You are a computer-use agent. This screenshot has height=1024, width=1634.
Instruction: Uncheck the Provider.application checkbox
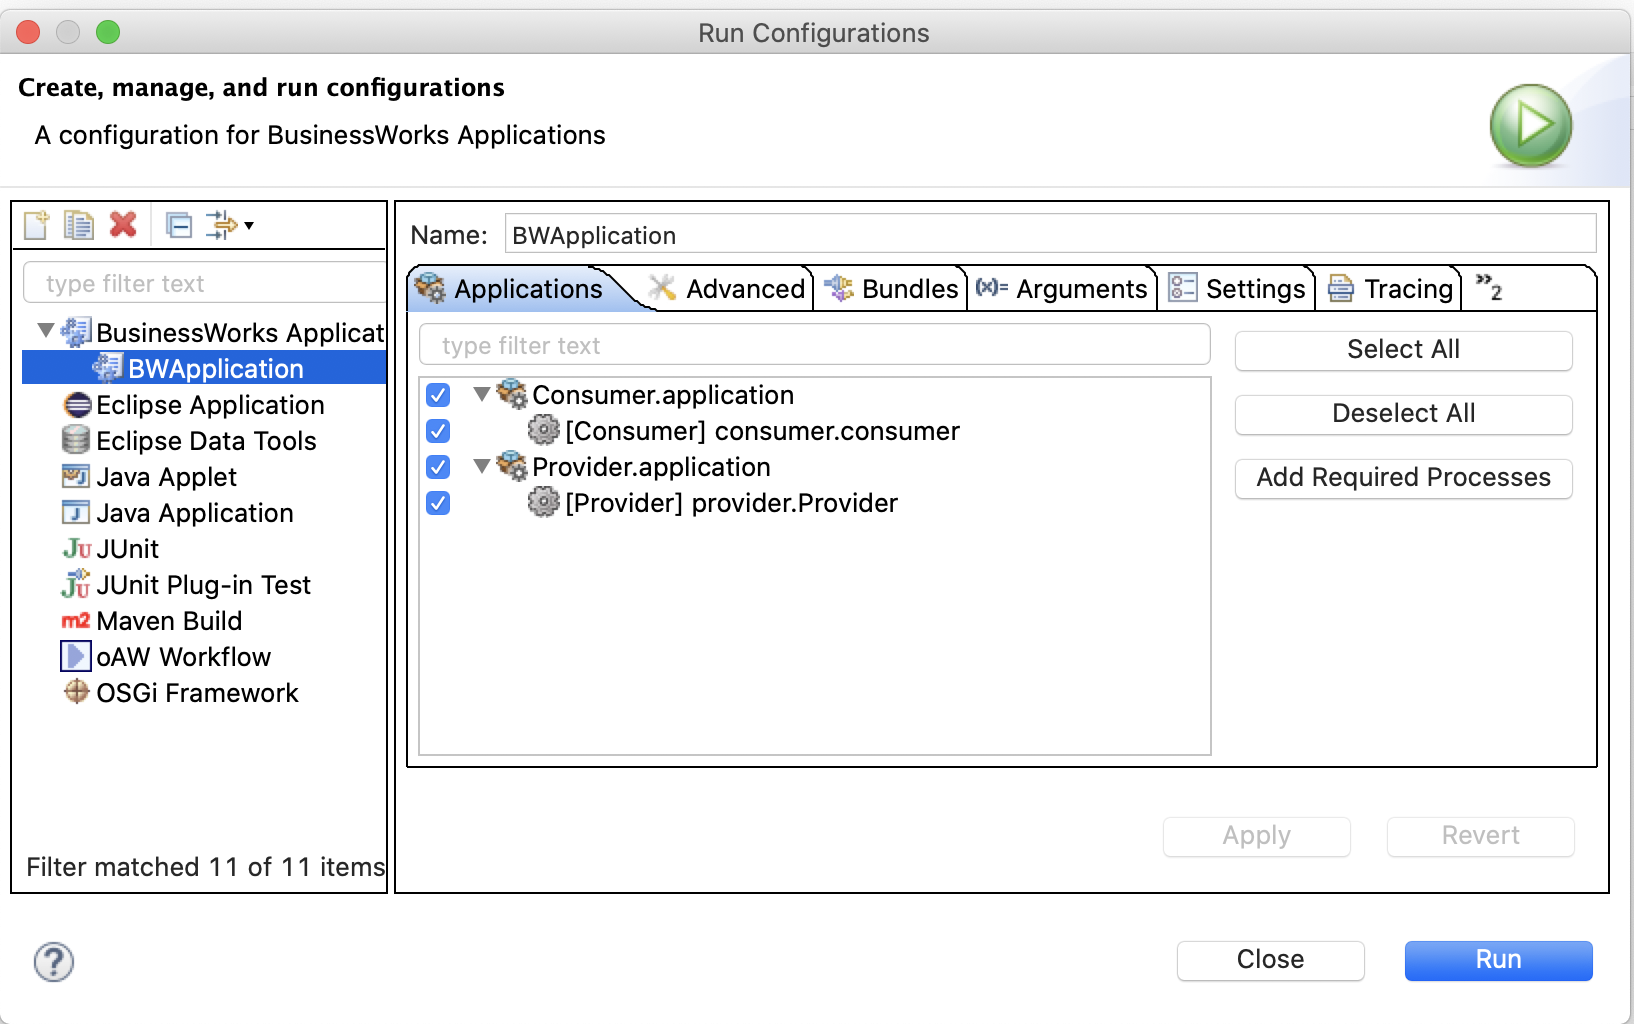point(438,467)
